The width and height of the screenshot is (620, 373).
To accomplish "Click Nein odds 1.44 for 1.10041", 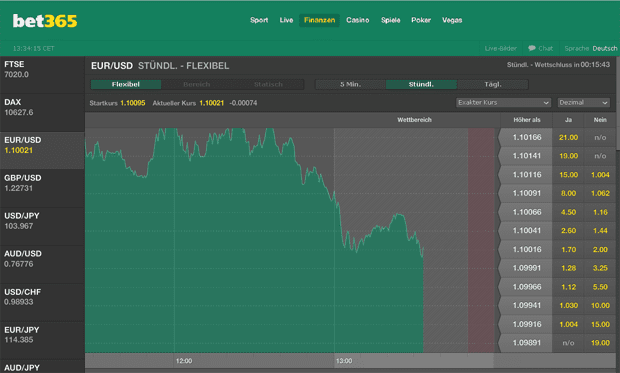I will tap(600, 231).
